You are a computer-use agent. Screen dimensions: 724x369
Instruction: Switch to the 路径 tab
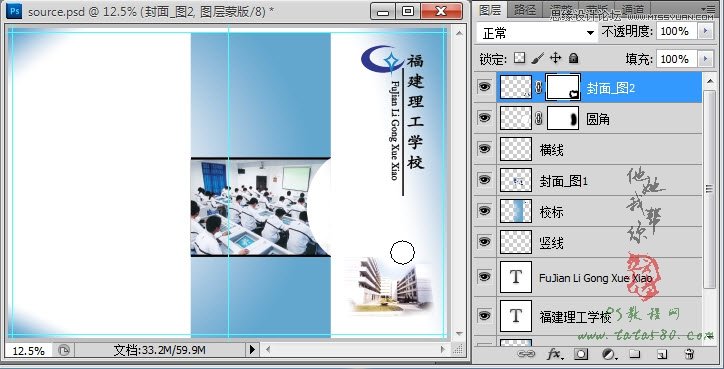[525, 10]
